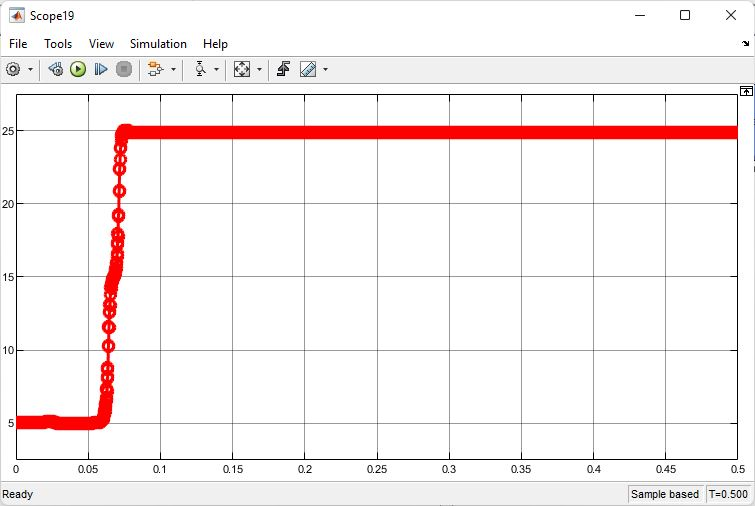Image resolution: width=755 pixels, height=506 pixels.
Task: Click the Sample based status label
Action: point(664,495)
